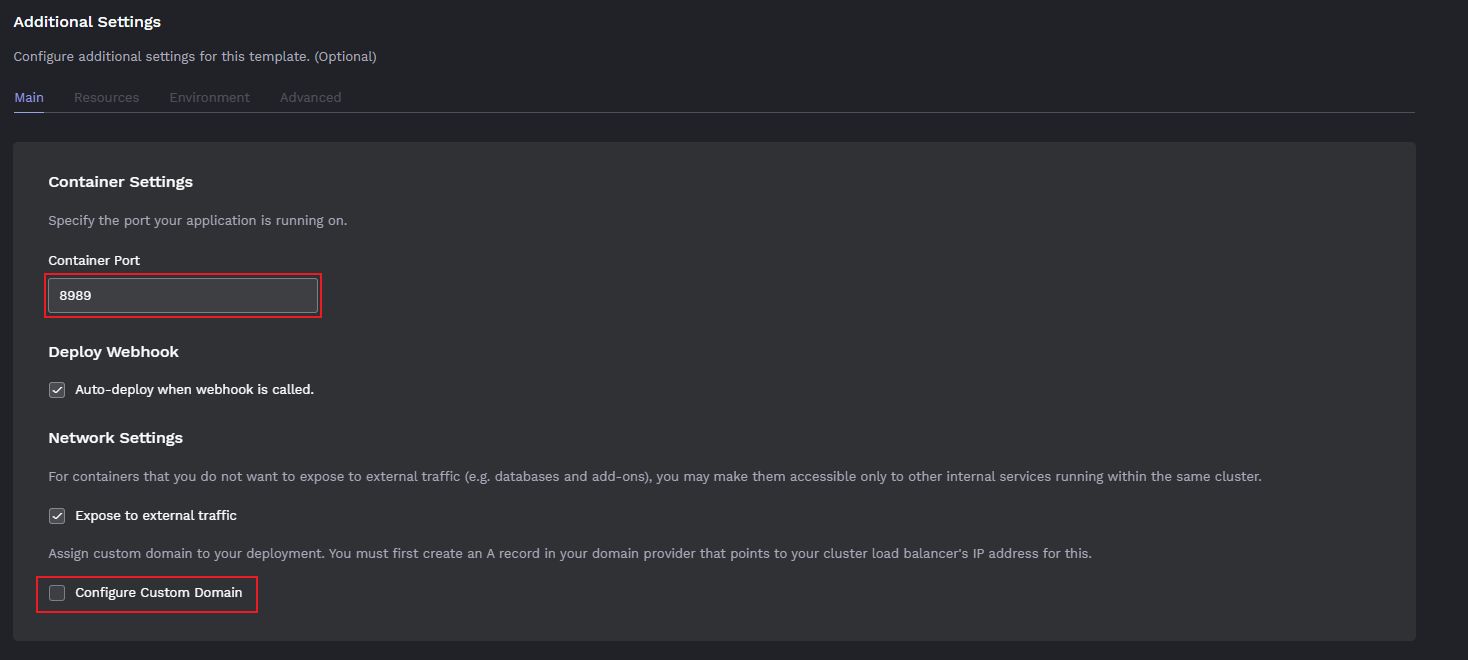Click the 'Auto-deploy when webhook is called.' label
This screenshot has height=660, width=1468.
(194, 390)
